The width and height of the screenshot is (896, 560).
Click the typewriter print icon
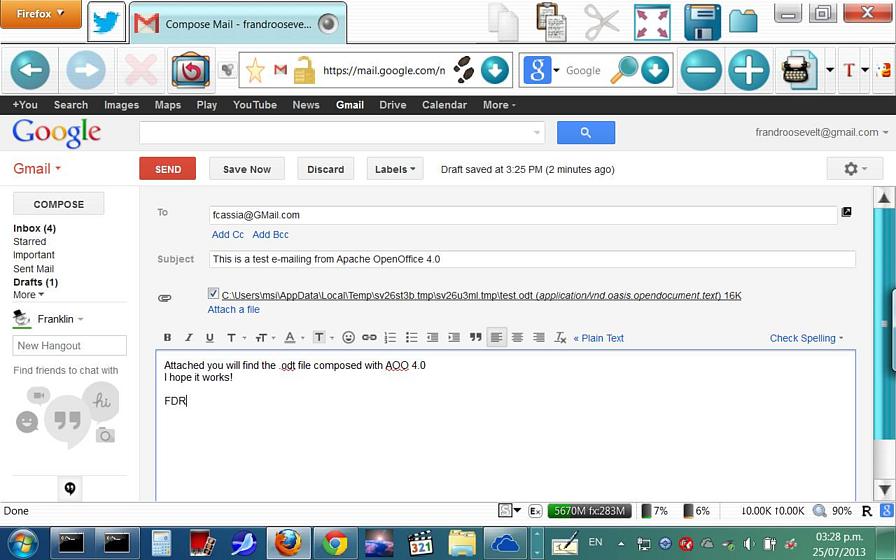pyautogui.click(x=799, y=70)
